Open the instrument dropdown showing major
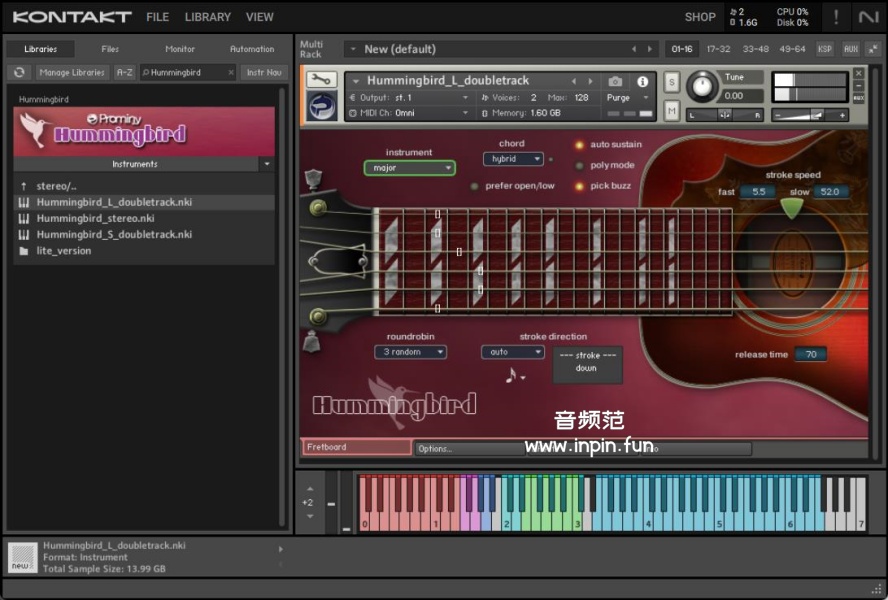The width and height of the screenshot is (888, 600). click(409, 168)
